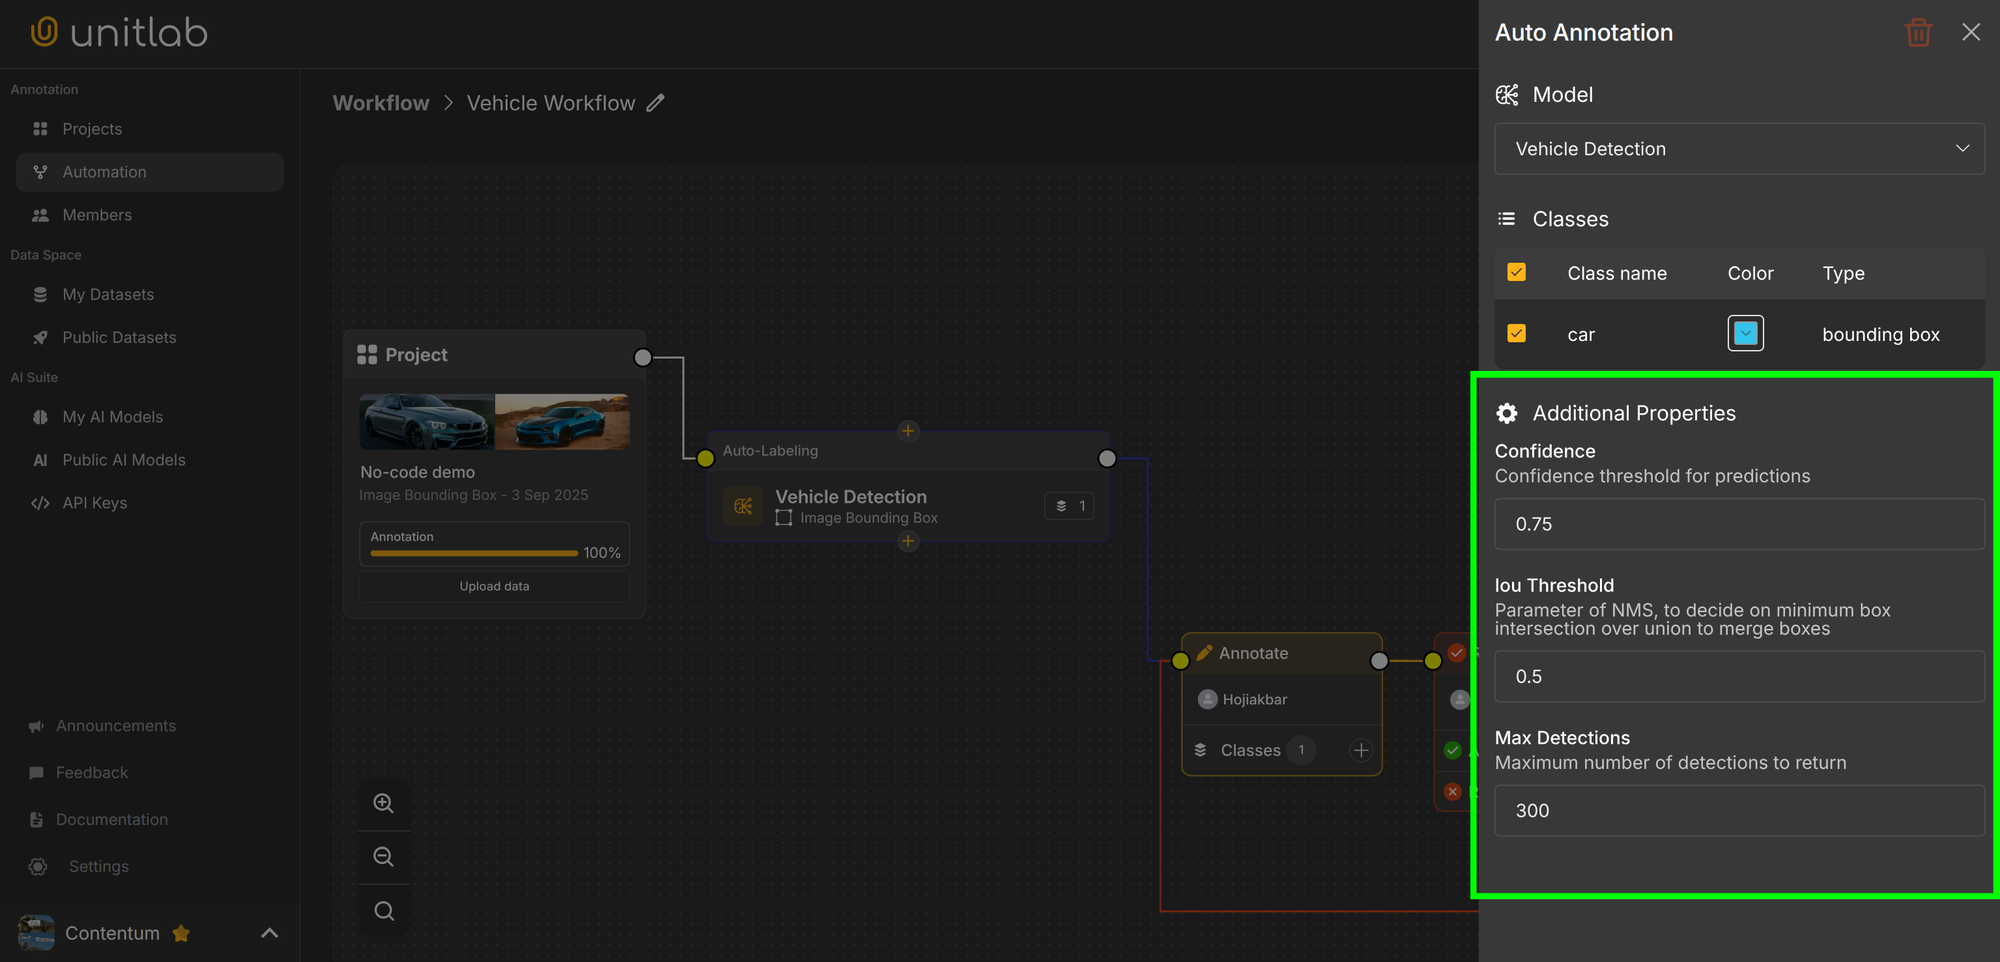Collapse the Contentum account section
Viewport: 2000px width, 962px height.
[268, 932]
